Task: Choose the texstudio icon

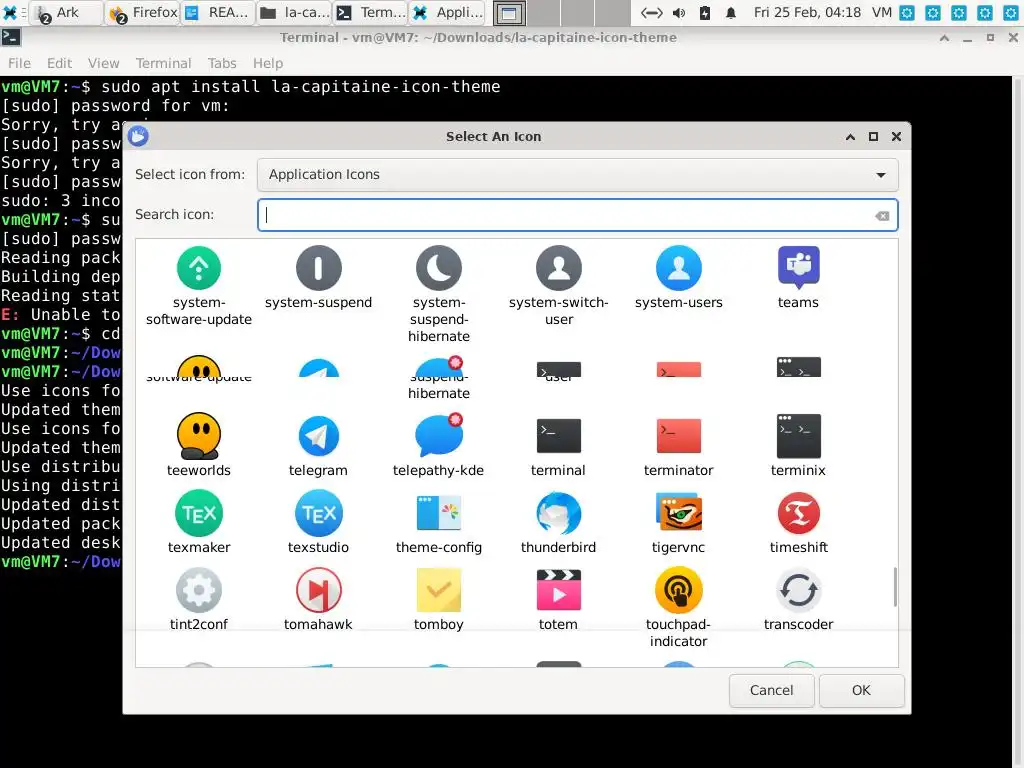Action: [x=318, y=513]
